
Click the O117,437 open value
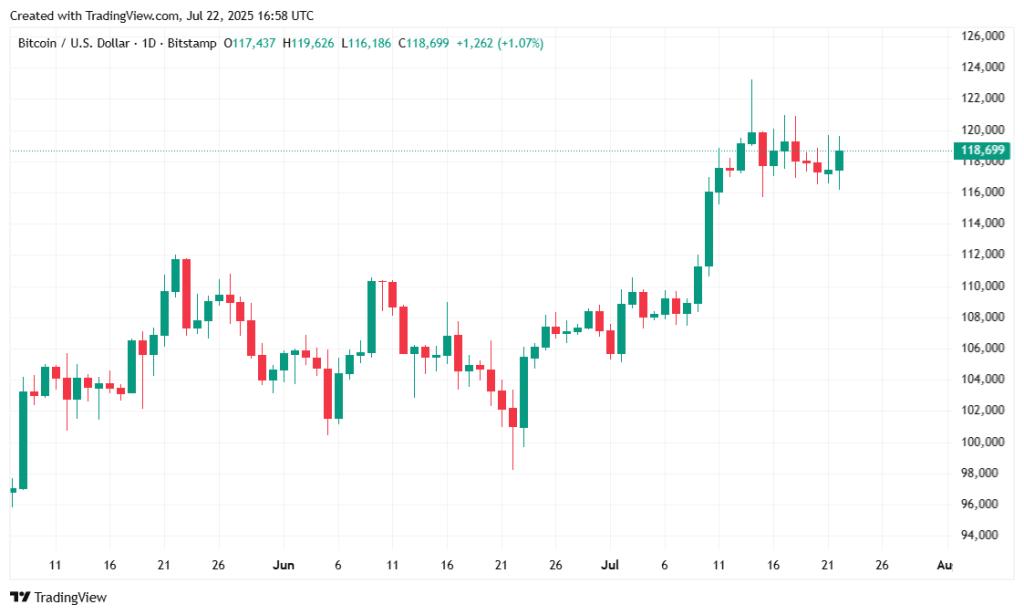[x=249, y=43]
